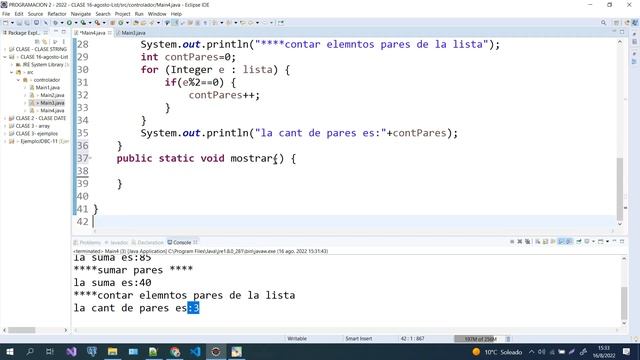Click the toolbar Search magnifier icon
Viewport: 640px width, 360px height.
tap(603, 23)
